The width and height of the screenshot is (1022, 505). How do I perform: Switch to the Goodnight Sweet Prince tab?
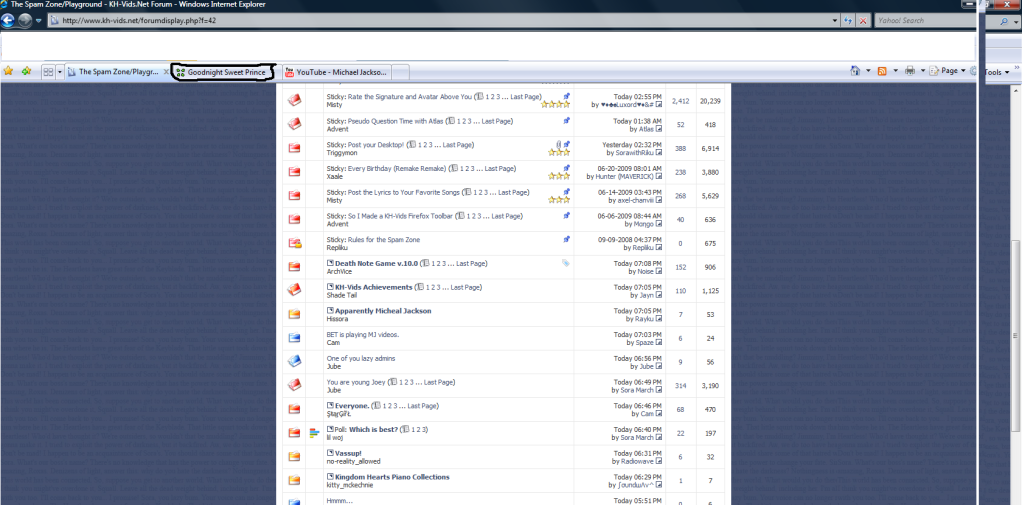(224, 72)
